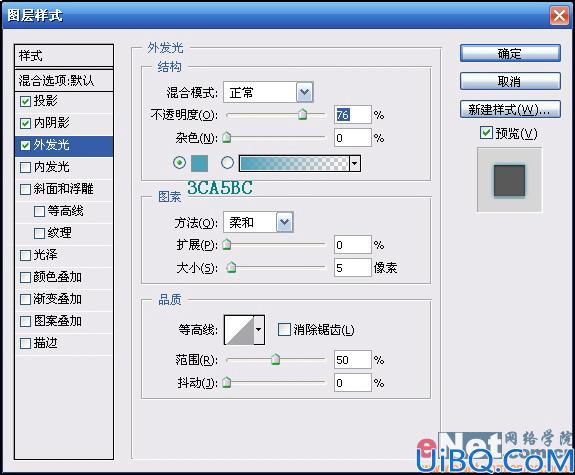Open the 内发光 settings row
The image size is (575, 475).
coord(64,167)
